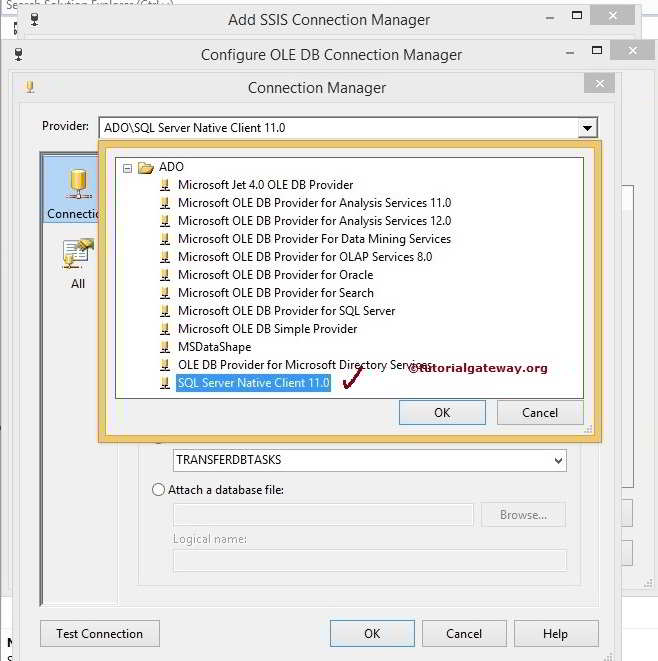This screenshot has width=658, height=661.
Task: Click OK in Connection Manager dialog
Action: click(372, 634)
